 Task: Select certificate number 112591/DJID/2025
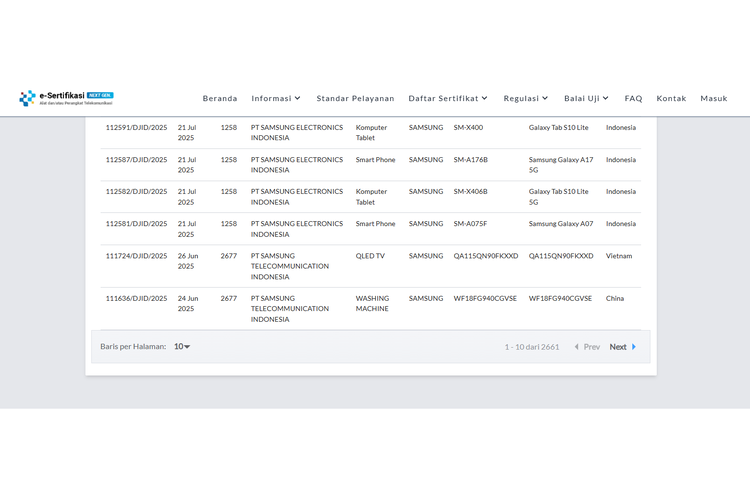pos(136,127)
